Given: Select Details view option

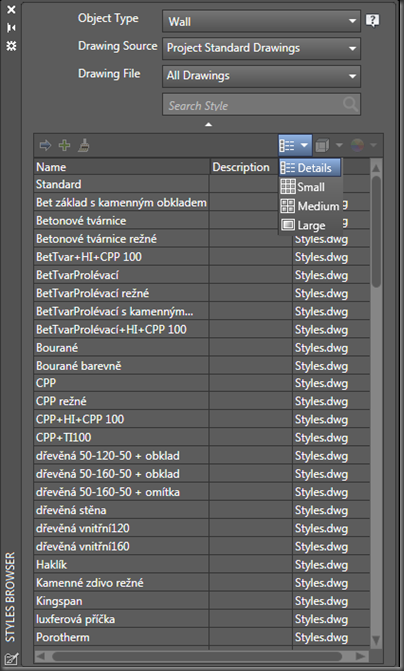Looking at the screenshot, I should 310,168.
